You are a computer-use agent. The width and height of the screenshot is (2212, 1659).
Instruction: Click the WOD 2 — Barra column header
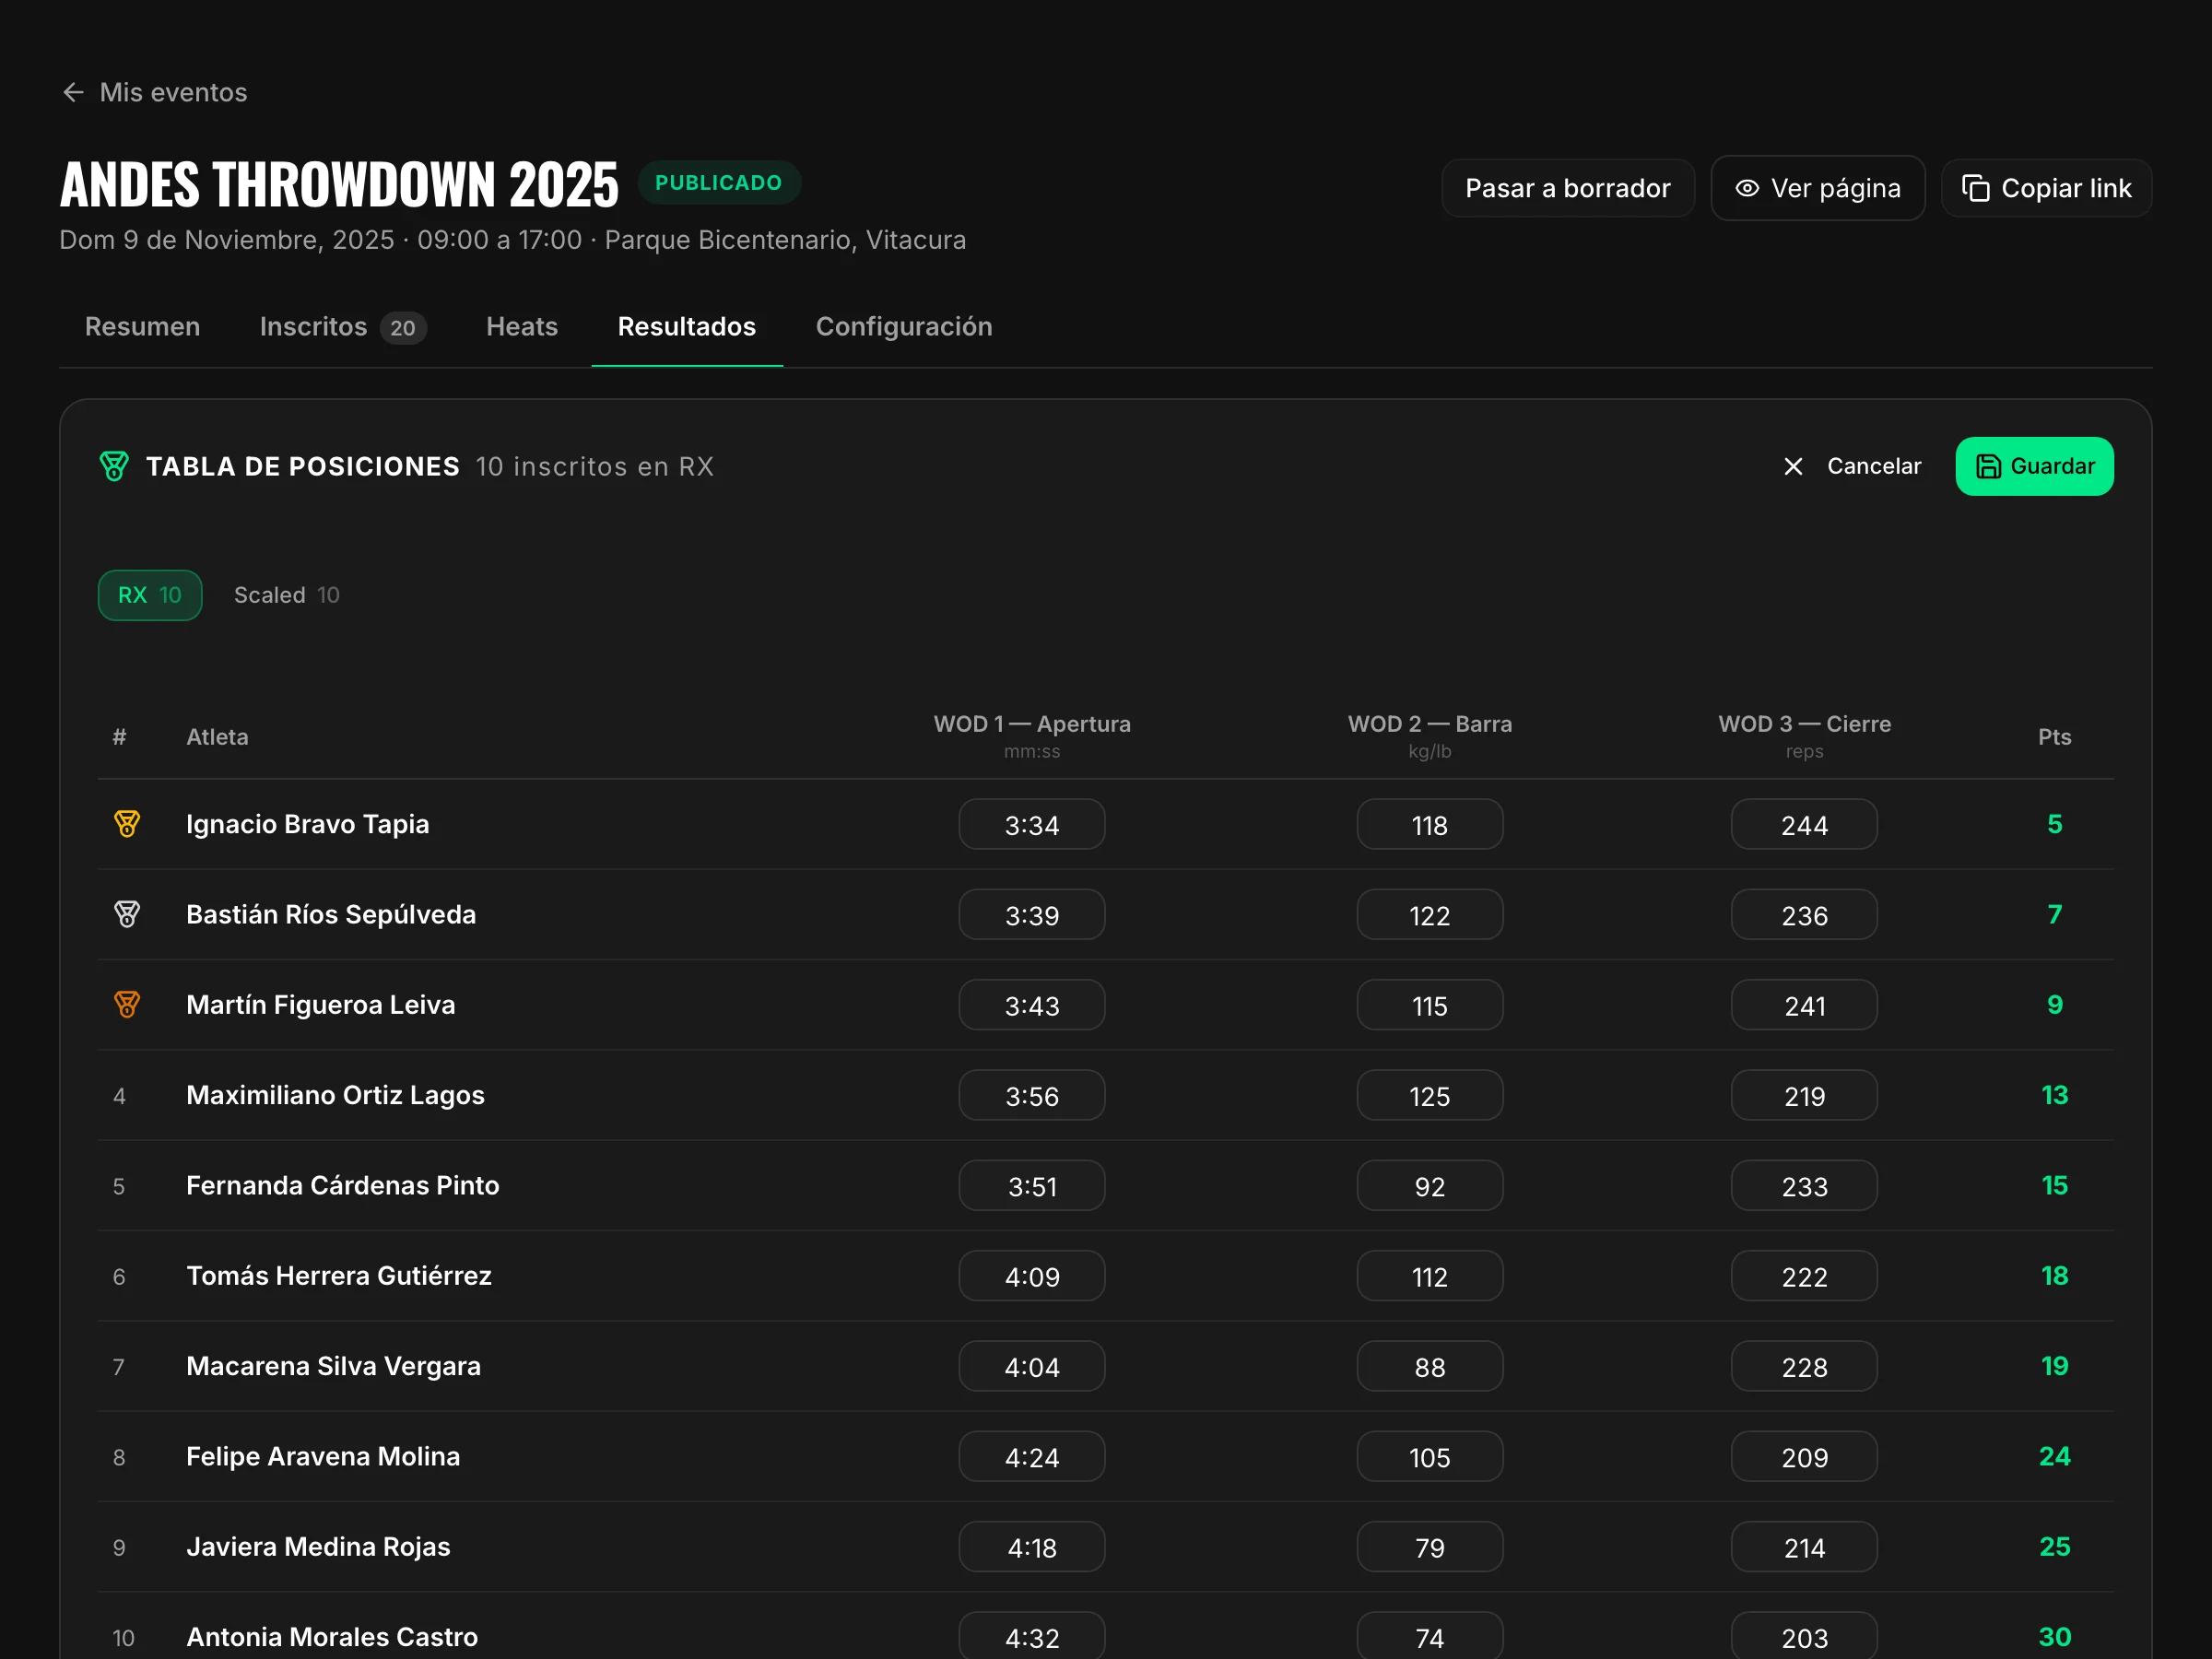pyautogui.click(x=1430, y=736)
